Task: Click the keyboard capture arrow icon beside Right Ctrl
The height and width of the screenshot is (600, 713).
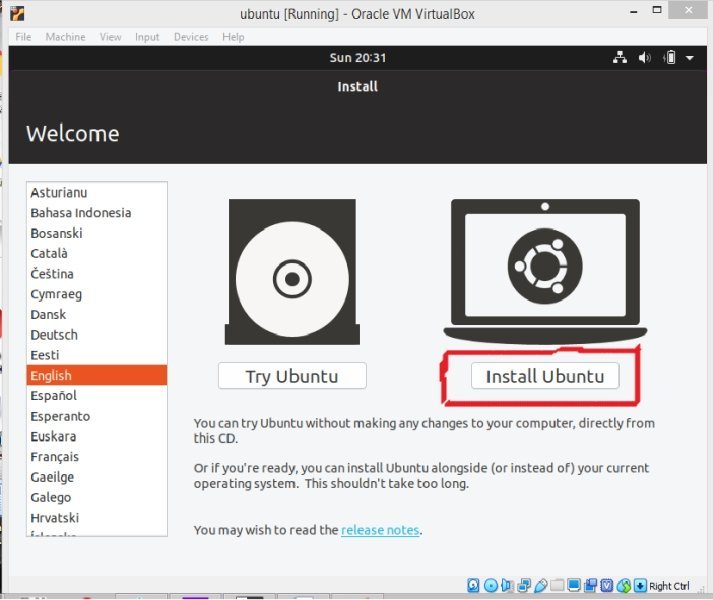Action: (640, 585)
